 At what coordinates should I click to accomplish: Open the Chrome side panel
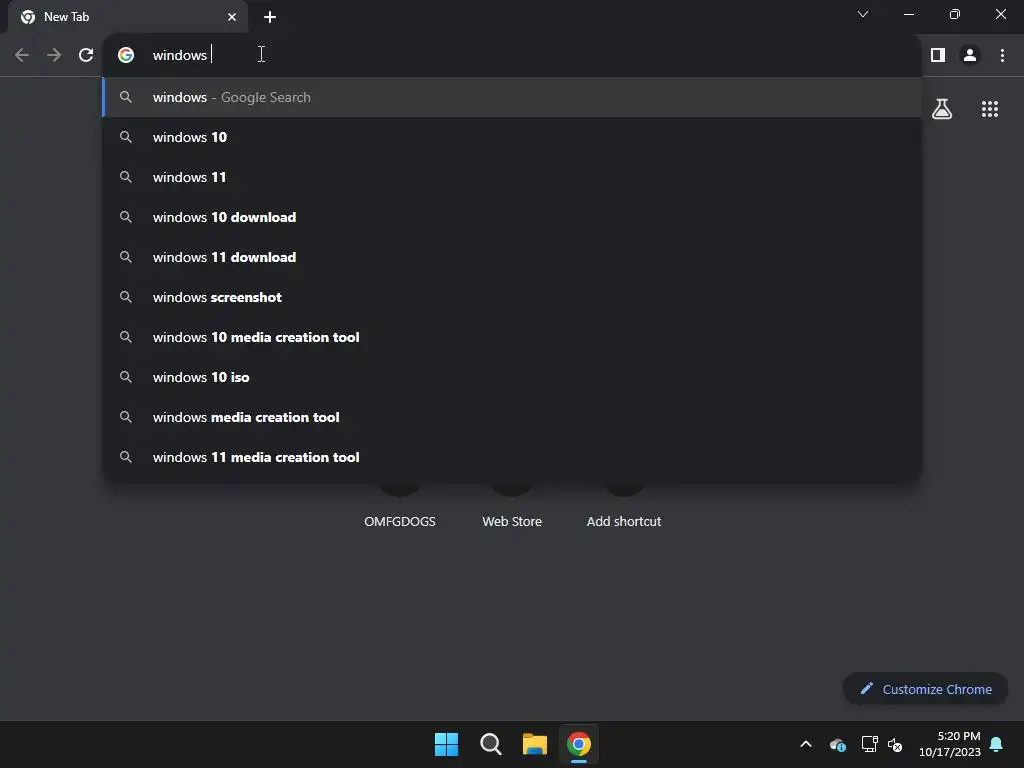pos(938,55)
